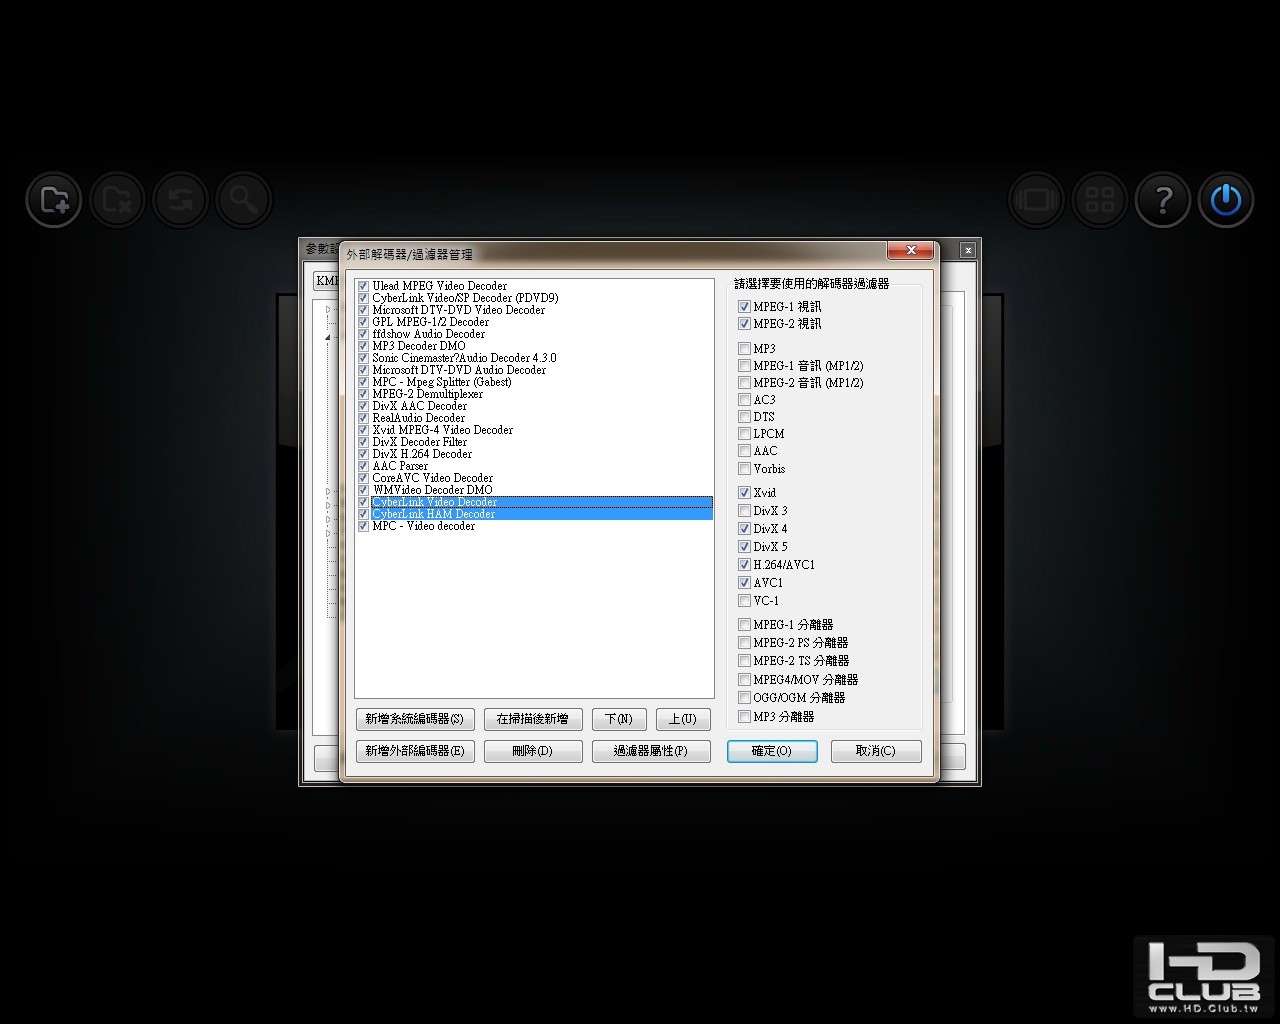
Task: Uncheck the WMVideo Decoder DMO checkbox
Action: [364, 490]
